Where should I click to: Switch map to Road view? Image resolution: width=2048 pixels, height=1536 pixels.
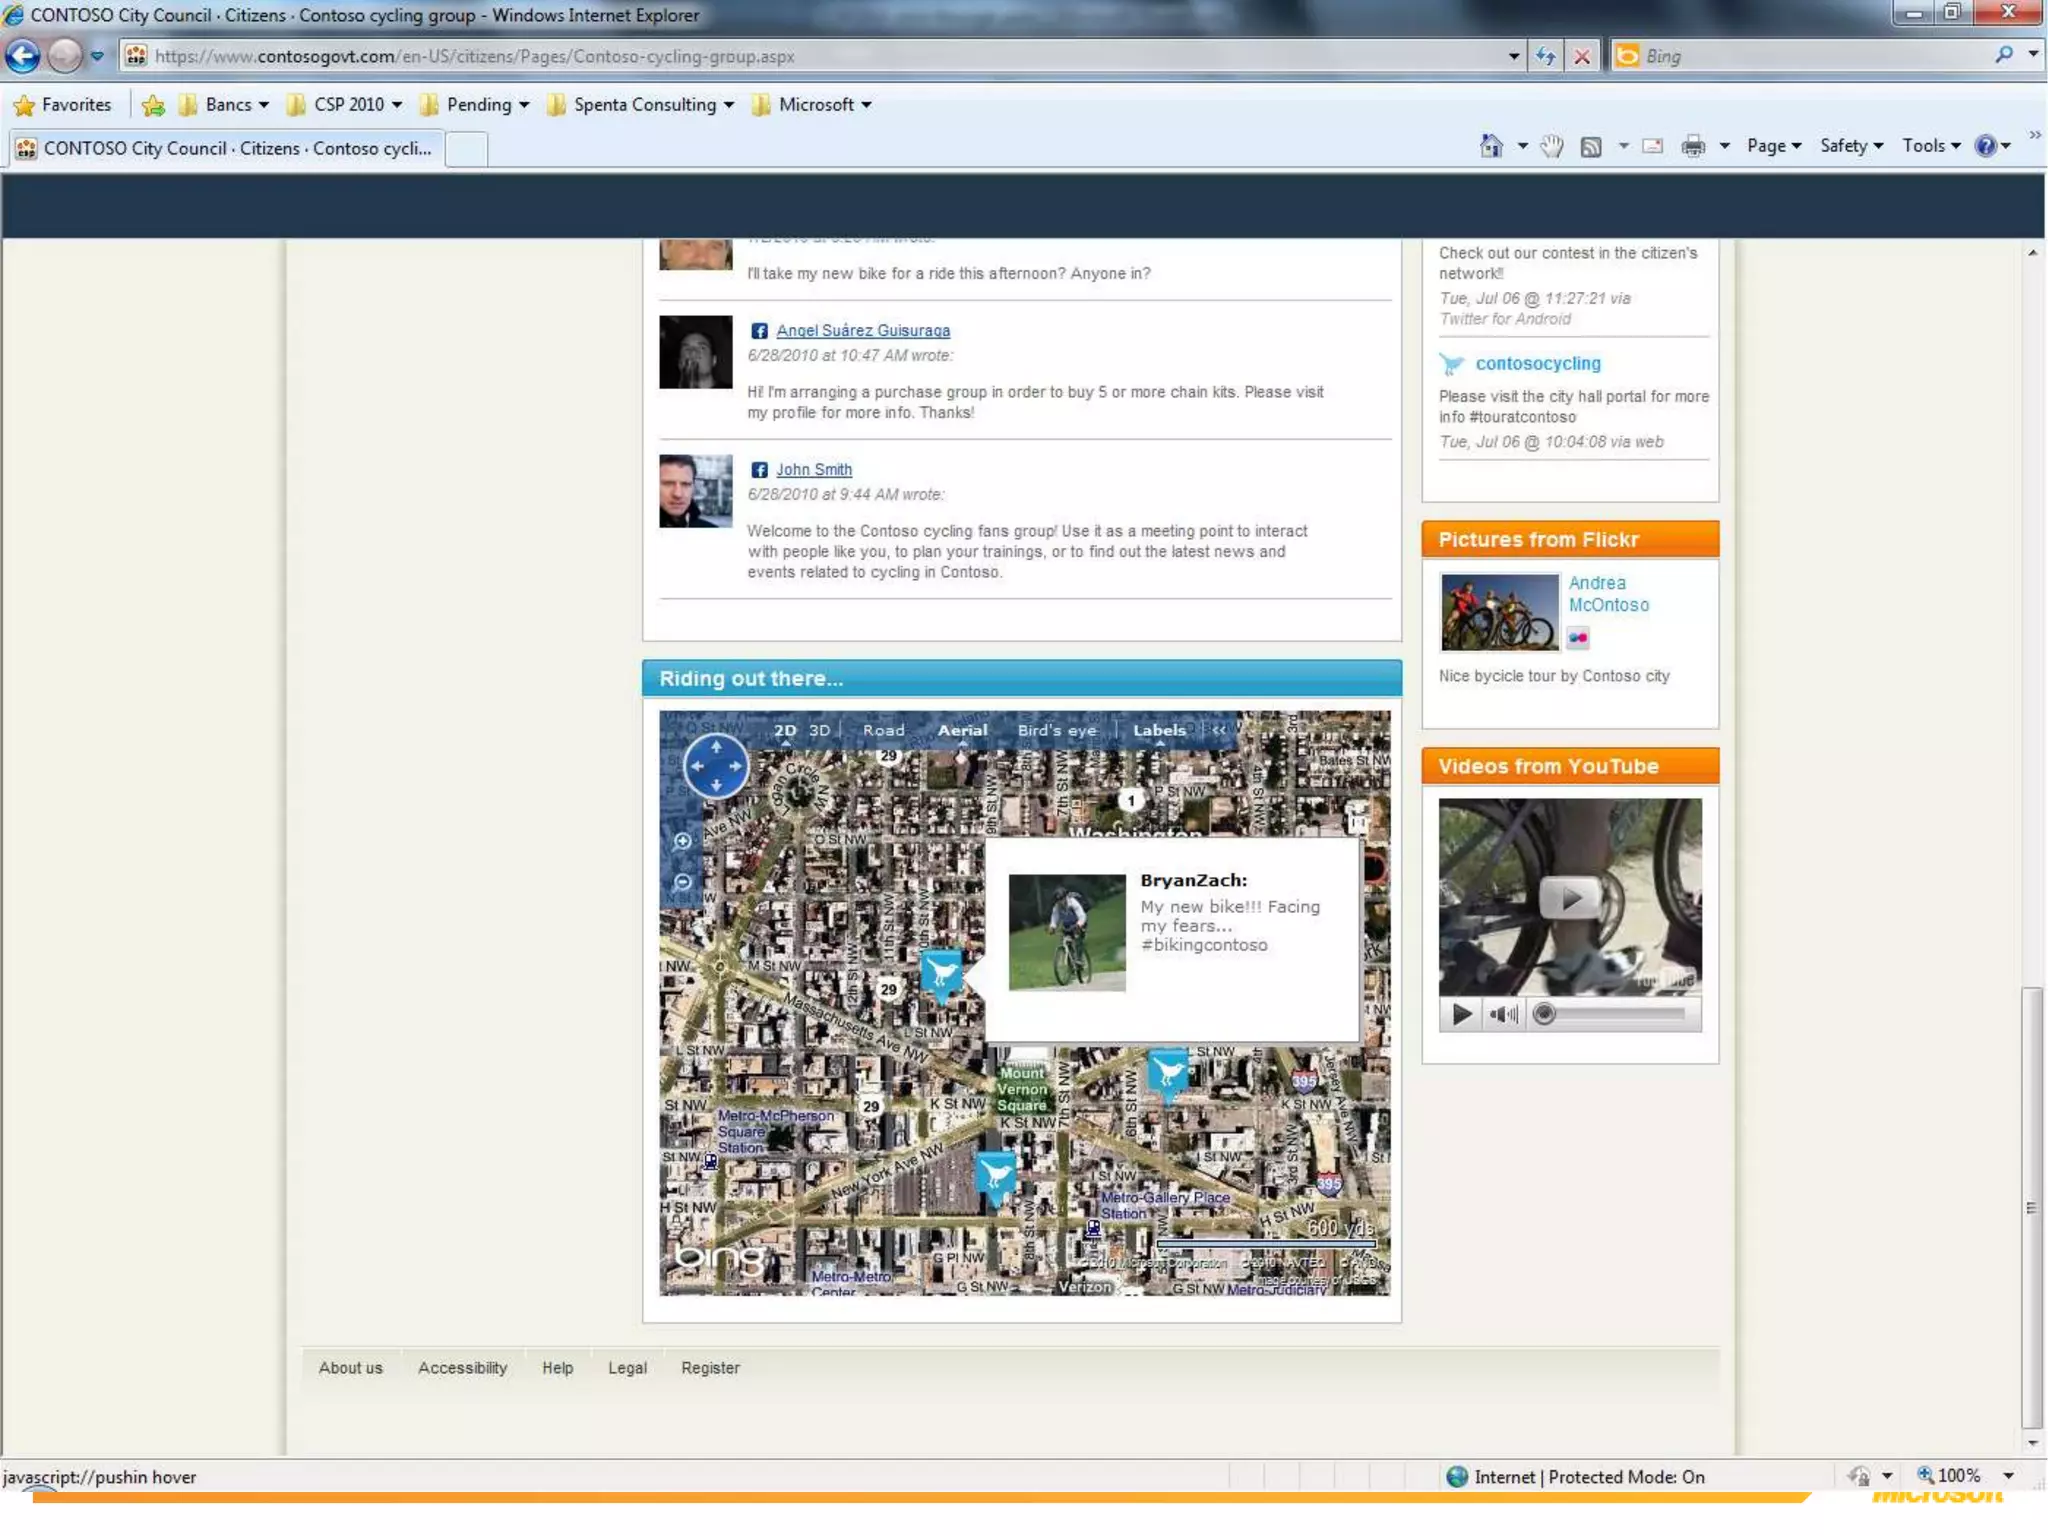coord(884,731)
